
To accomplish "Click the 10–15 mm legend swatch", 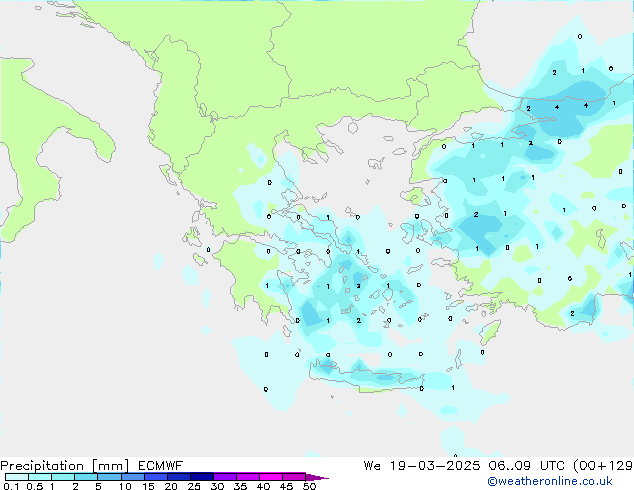I will 133,477.
